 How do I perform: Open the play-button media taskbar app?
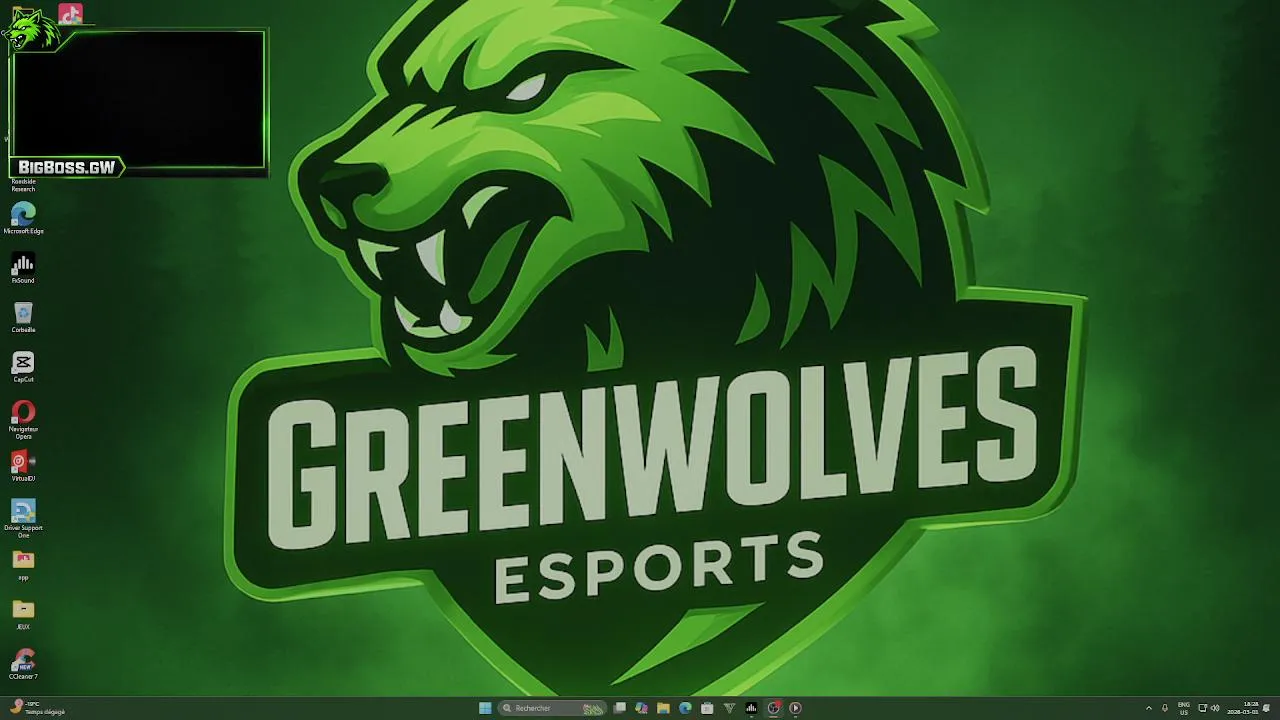click(795, 708)
